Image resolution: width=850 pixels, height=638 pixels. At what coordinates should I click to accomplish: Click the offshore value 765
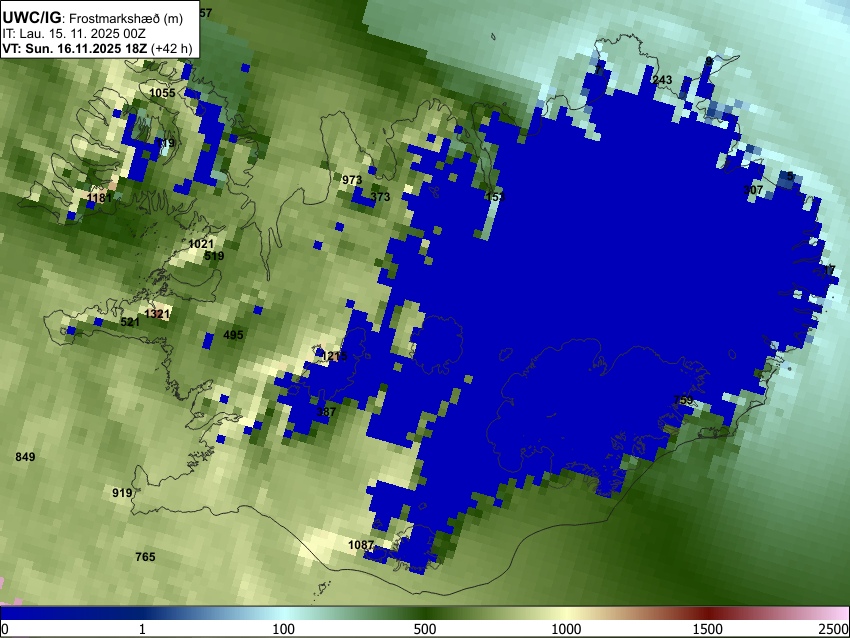(x=145, y=557)
